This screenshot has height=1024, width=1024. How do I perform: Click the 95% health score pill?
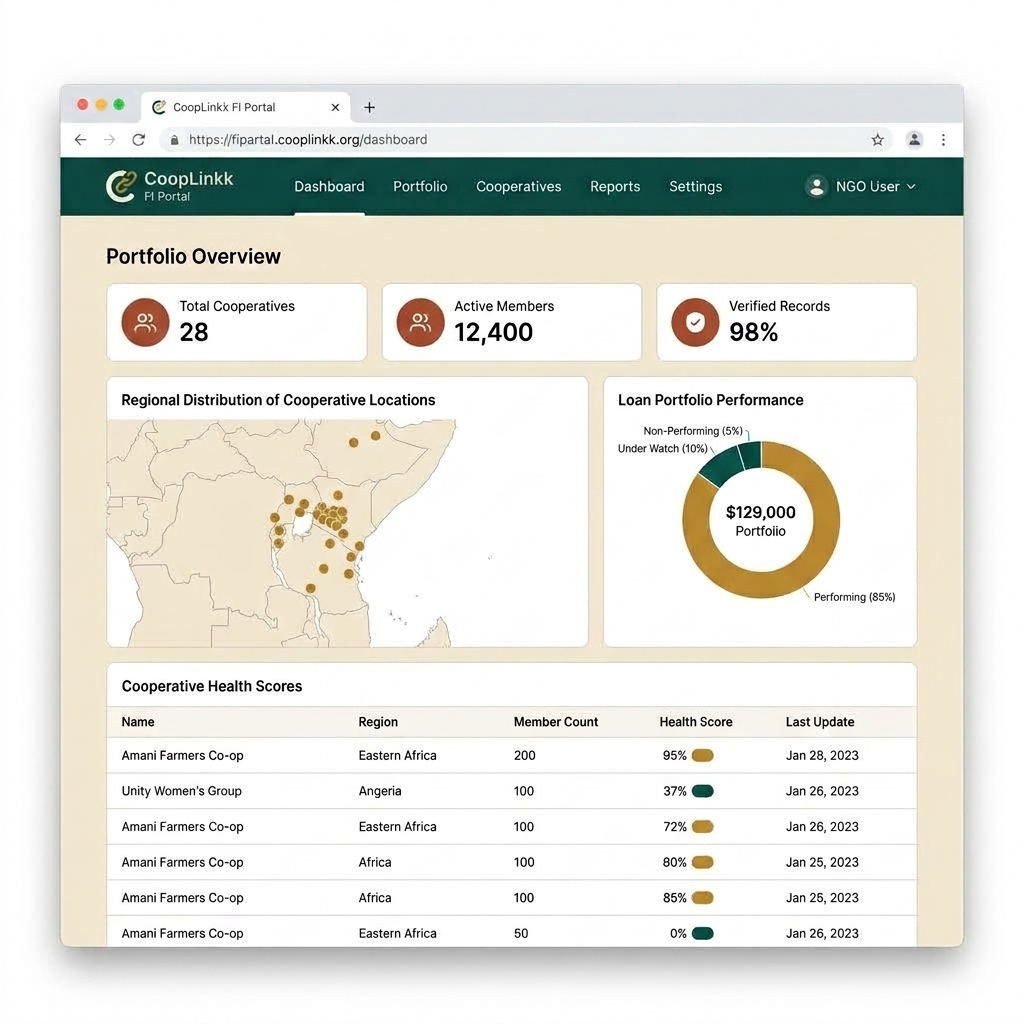703,756
